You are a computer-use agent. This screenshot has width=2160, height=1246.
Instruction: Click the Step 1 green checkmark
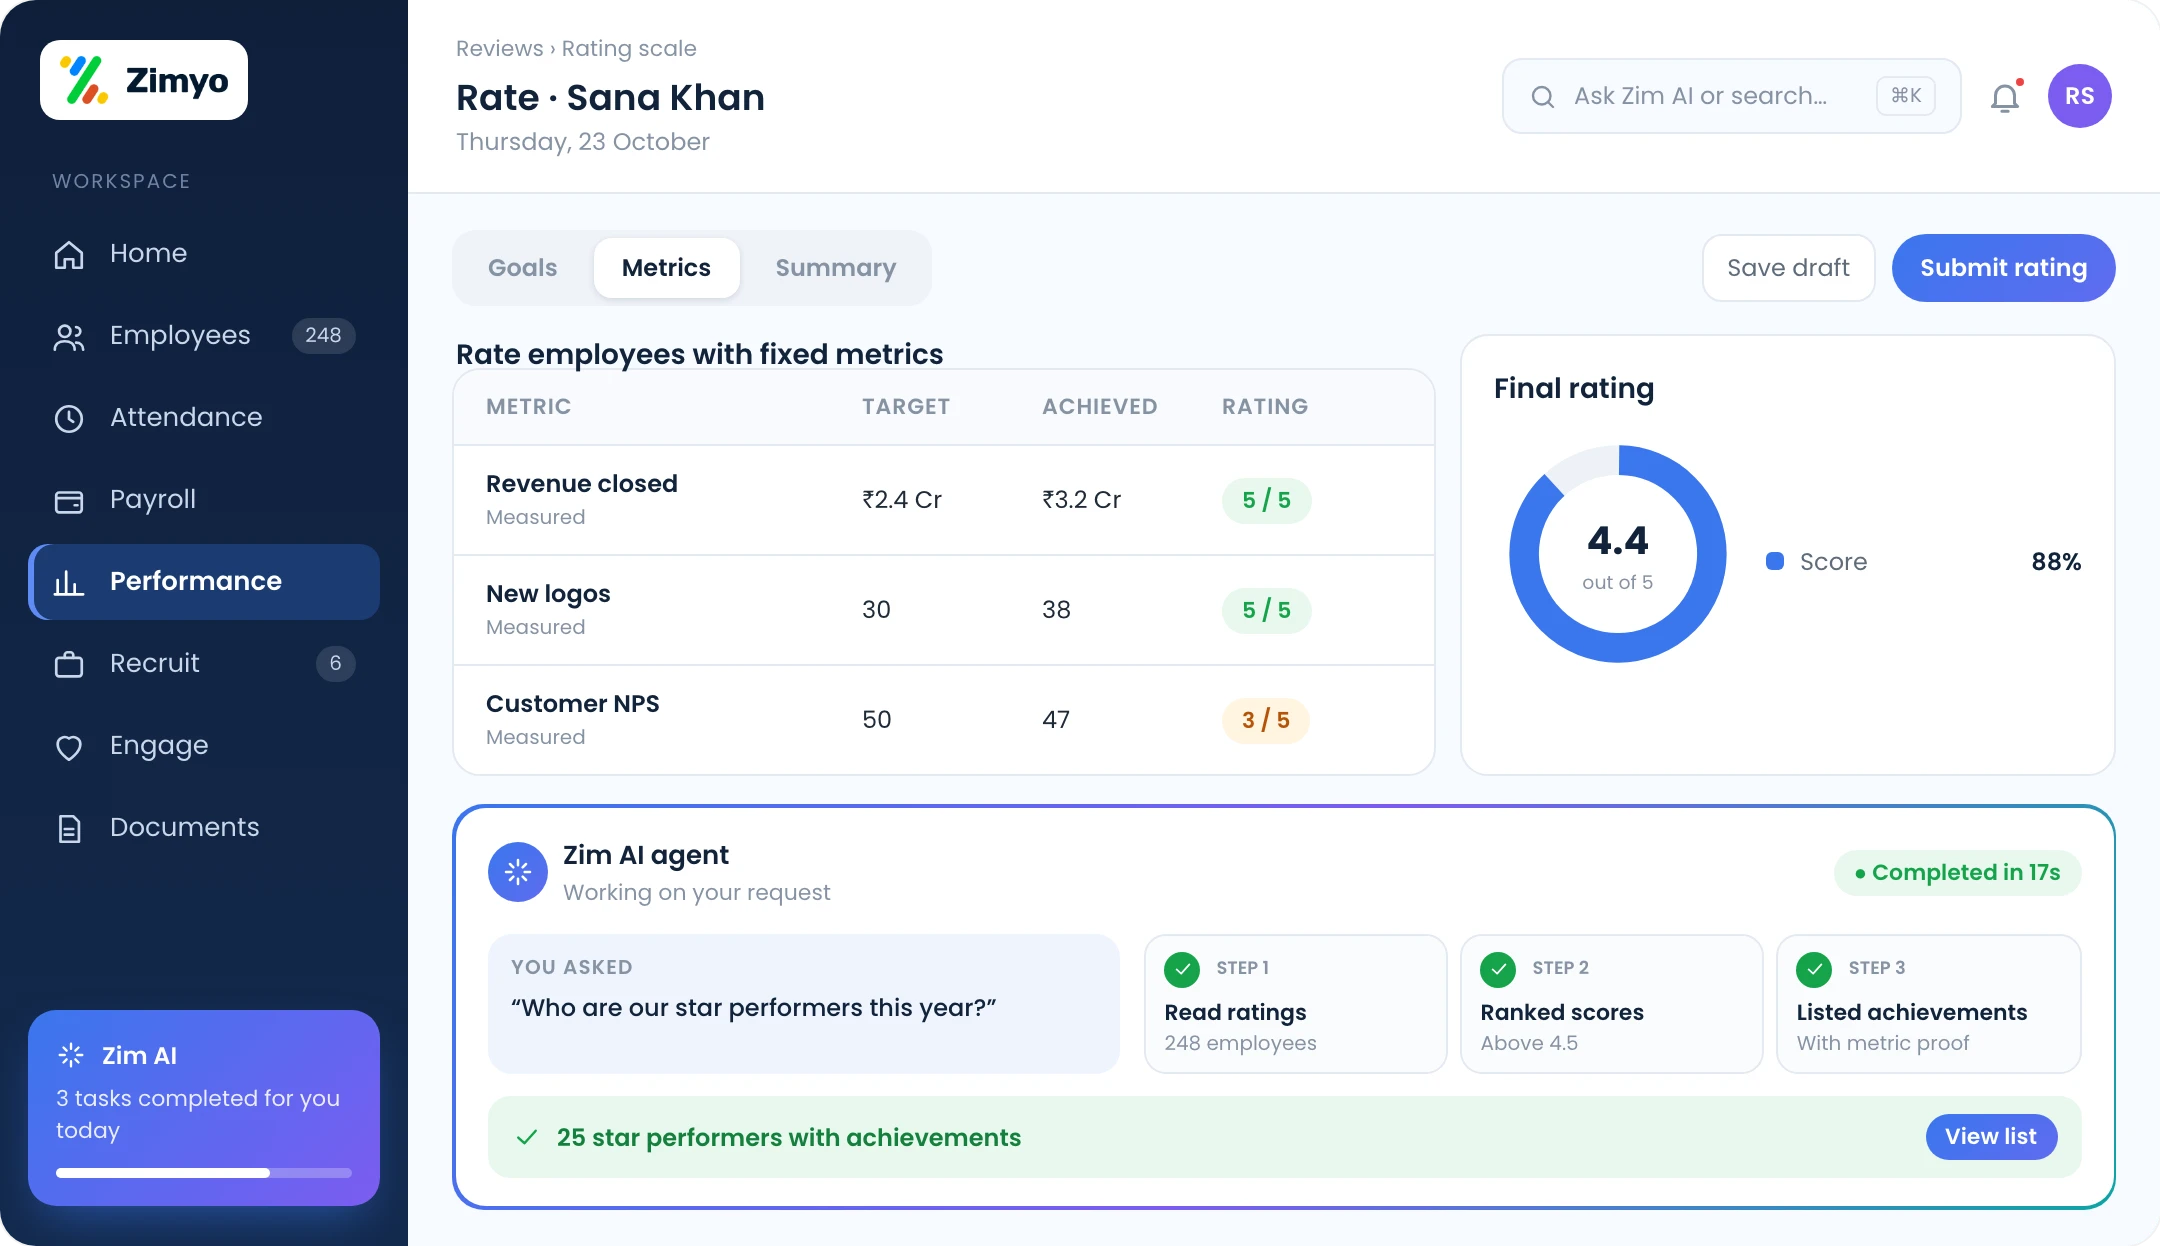1182,969
